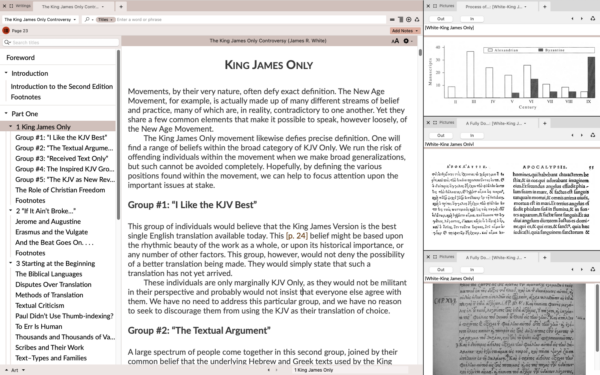Viewport: 600px width, 375px height.
Task: Toggle the detach square icon beside Writings
Action: point(11,6)
